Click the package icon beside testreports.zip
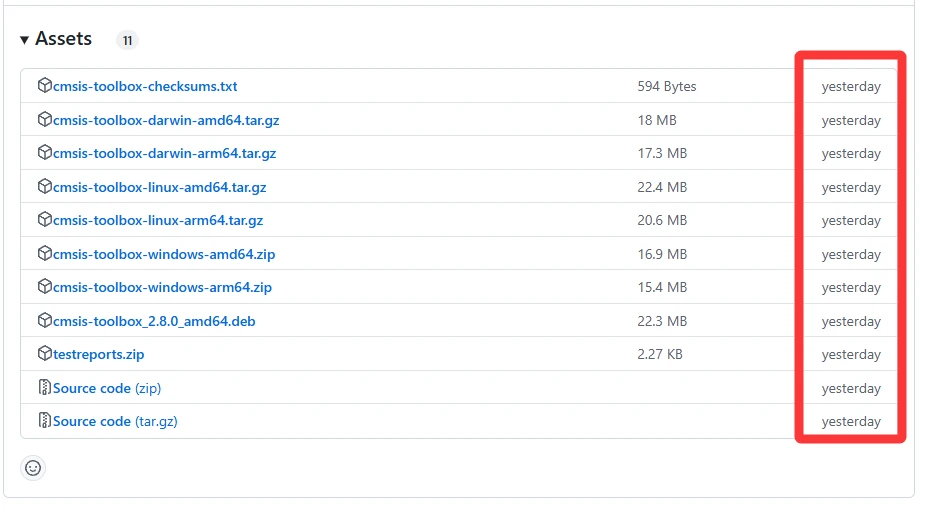The image size is (926, 511). click(44, 354)
